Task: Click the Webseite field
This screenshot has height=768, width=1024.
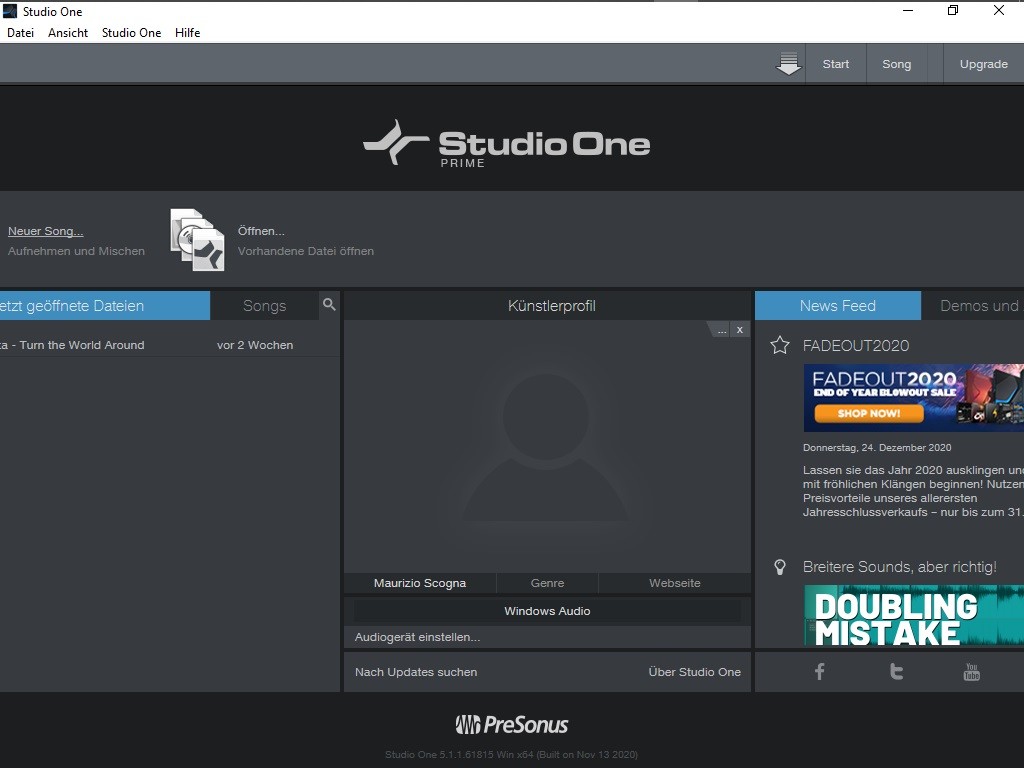Action: pyautogui.click(x=675, y=583)
